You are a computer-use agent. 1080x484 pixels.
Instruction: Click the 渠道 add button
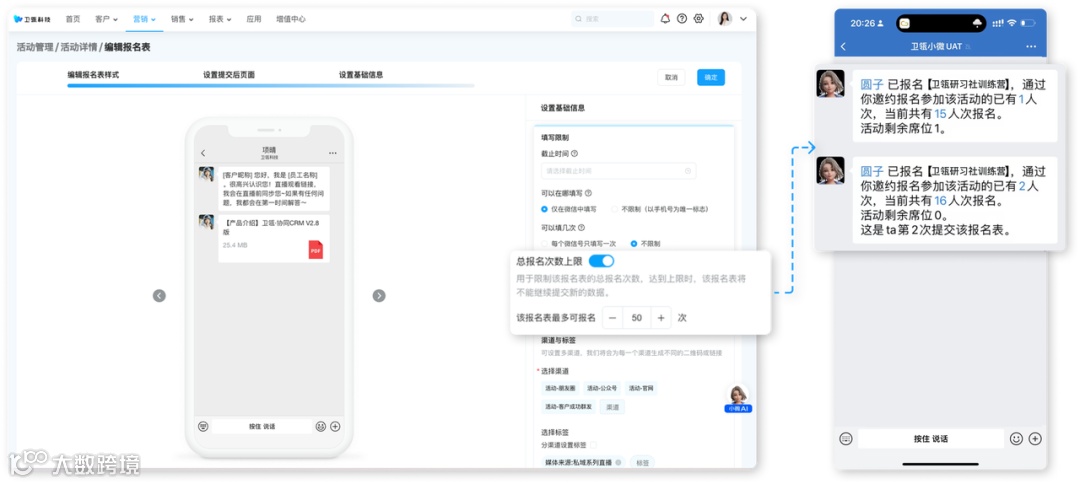(x=612, y=407)
